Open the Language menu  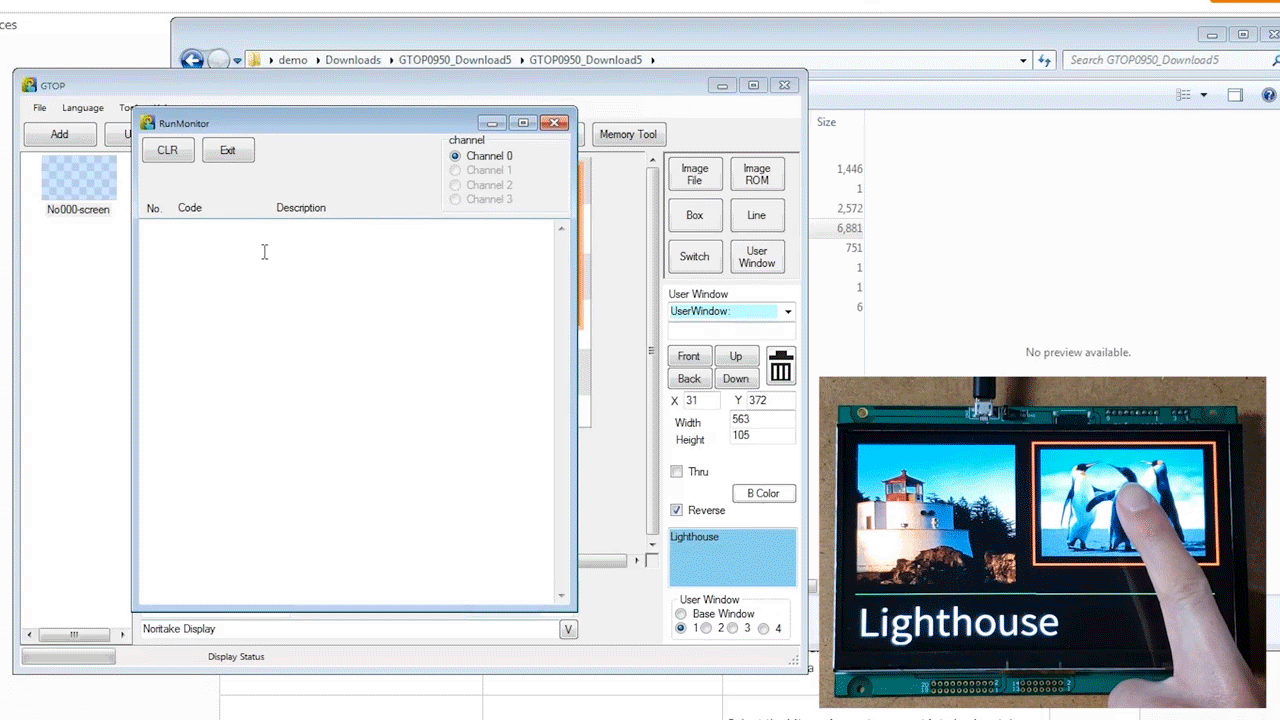[82, 108]
